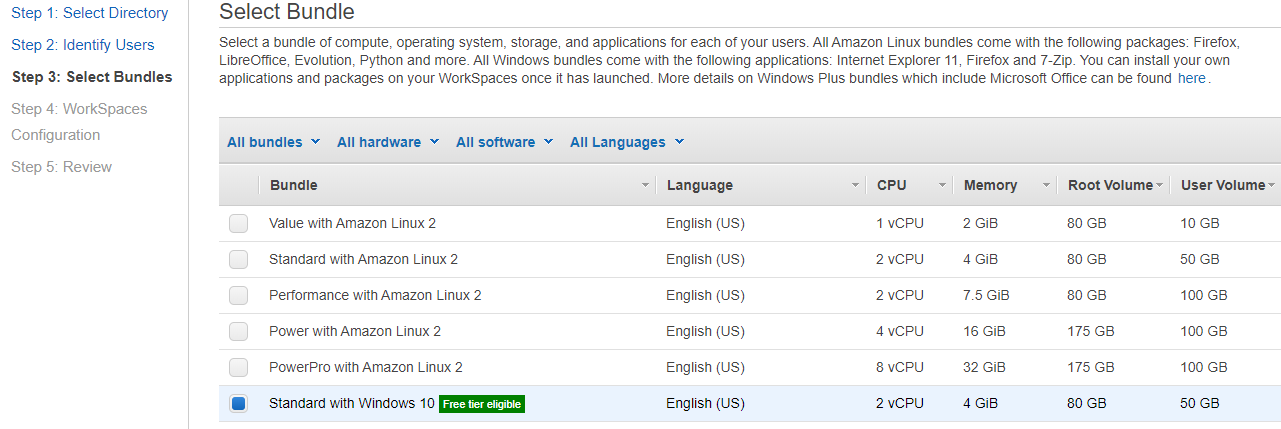Click the Language column sort arrow
This screenshot has height=429, width=1281.
coord(855,186)
